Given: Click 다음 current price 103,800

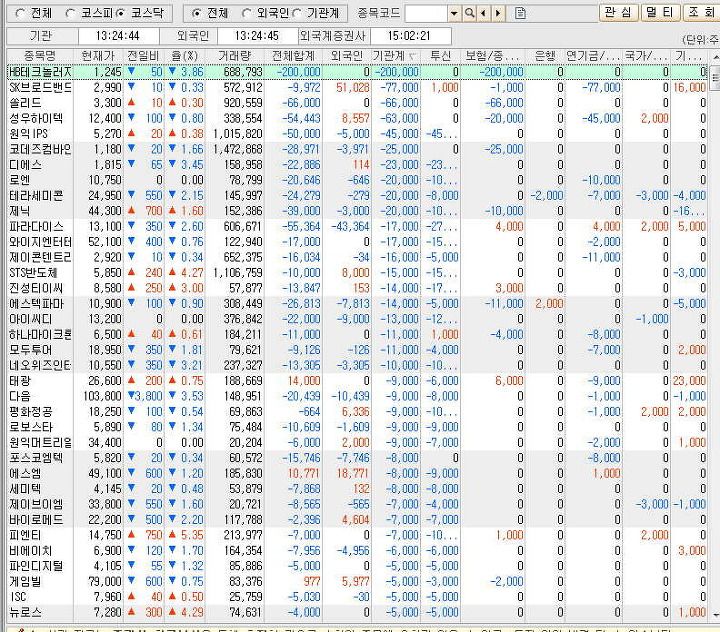Looking at the screenshot, I should click(x=102, y=396).
